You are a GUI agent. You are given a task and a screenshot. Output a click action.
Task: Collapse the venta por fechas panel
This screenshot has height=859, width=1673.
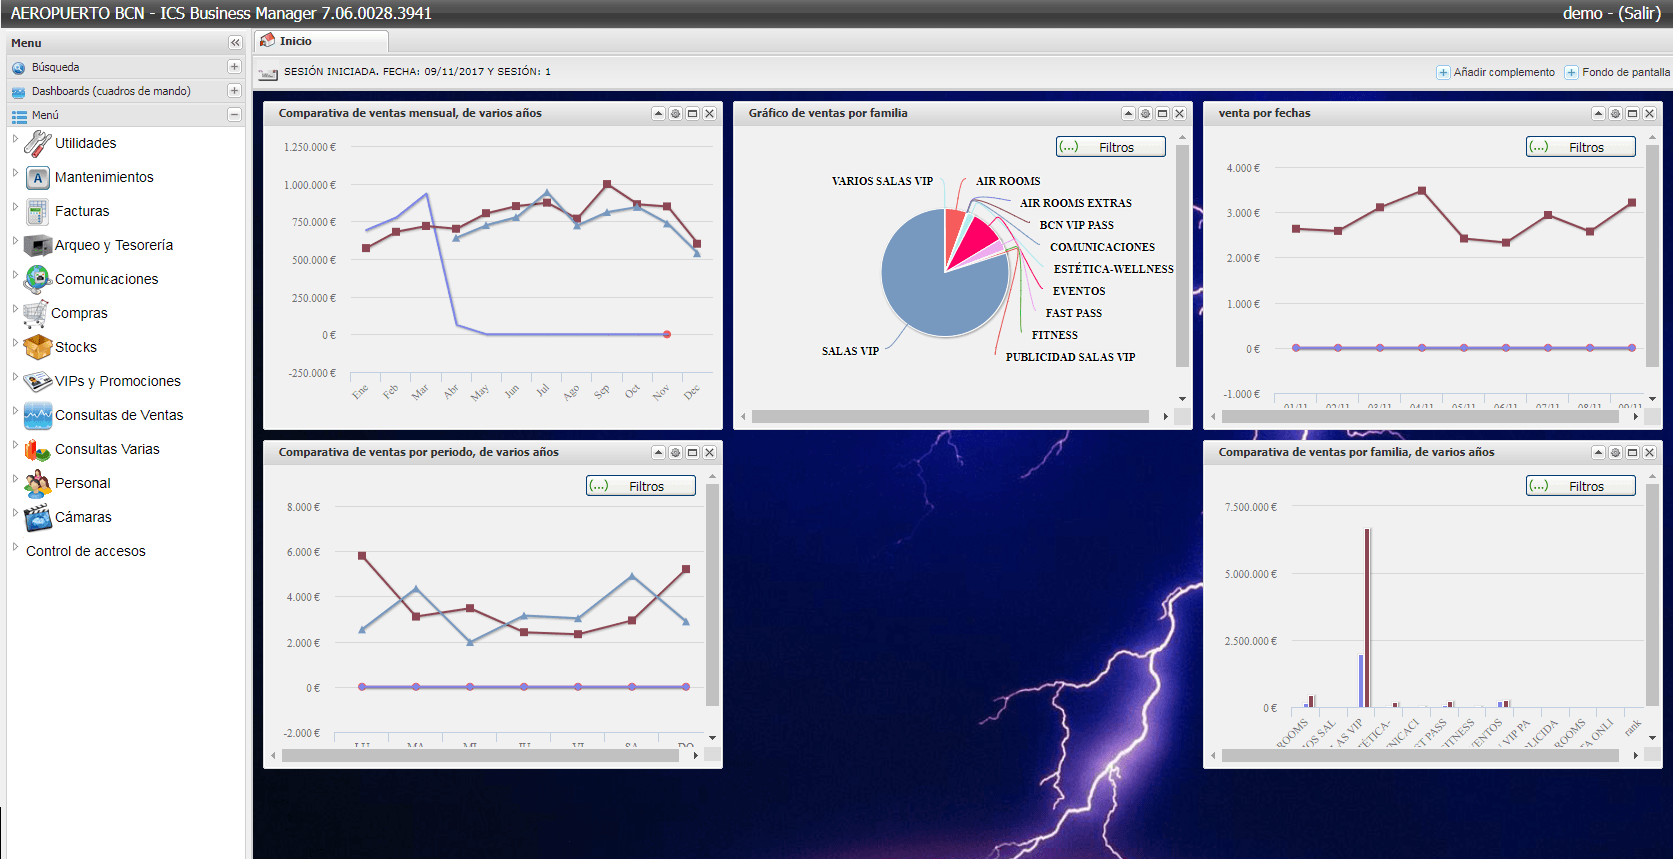1598,114
